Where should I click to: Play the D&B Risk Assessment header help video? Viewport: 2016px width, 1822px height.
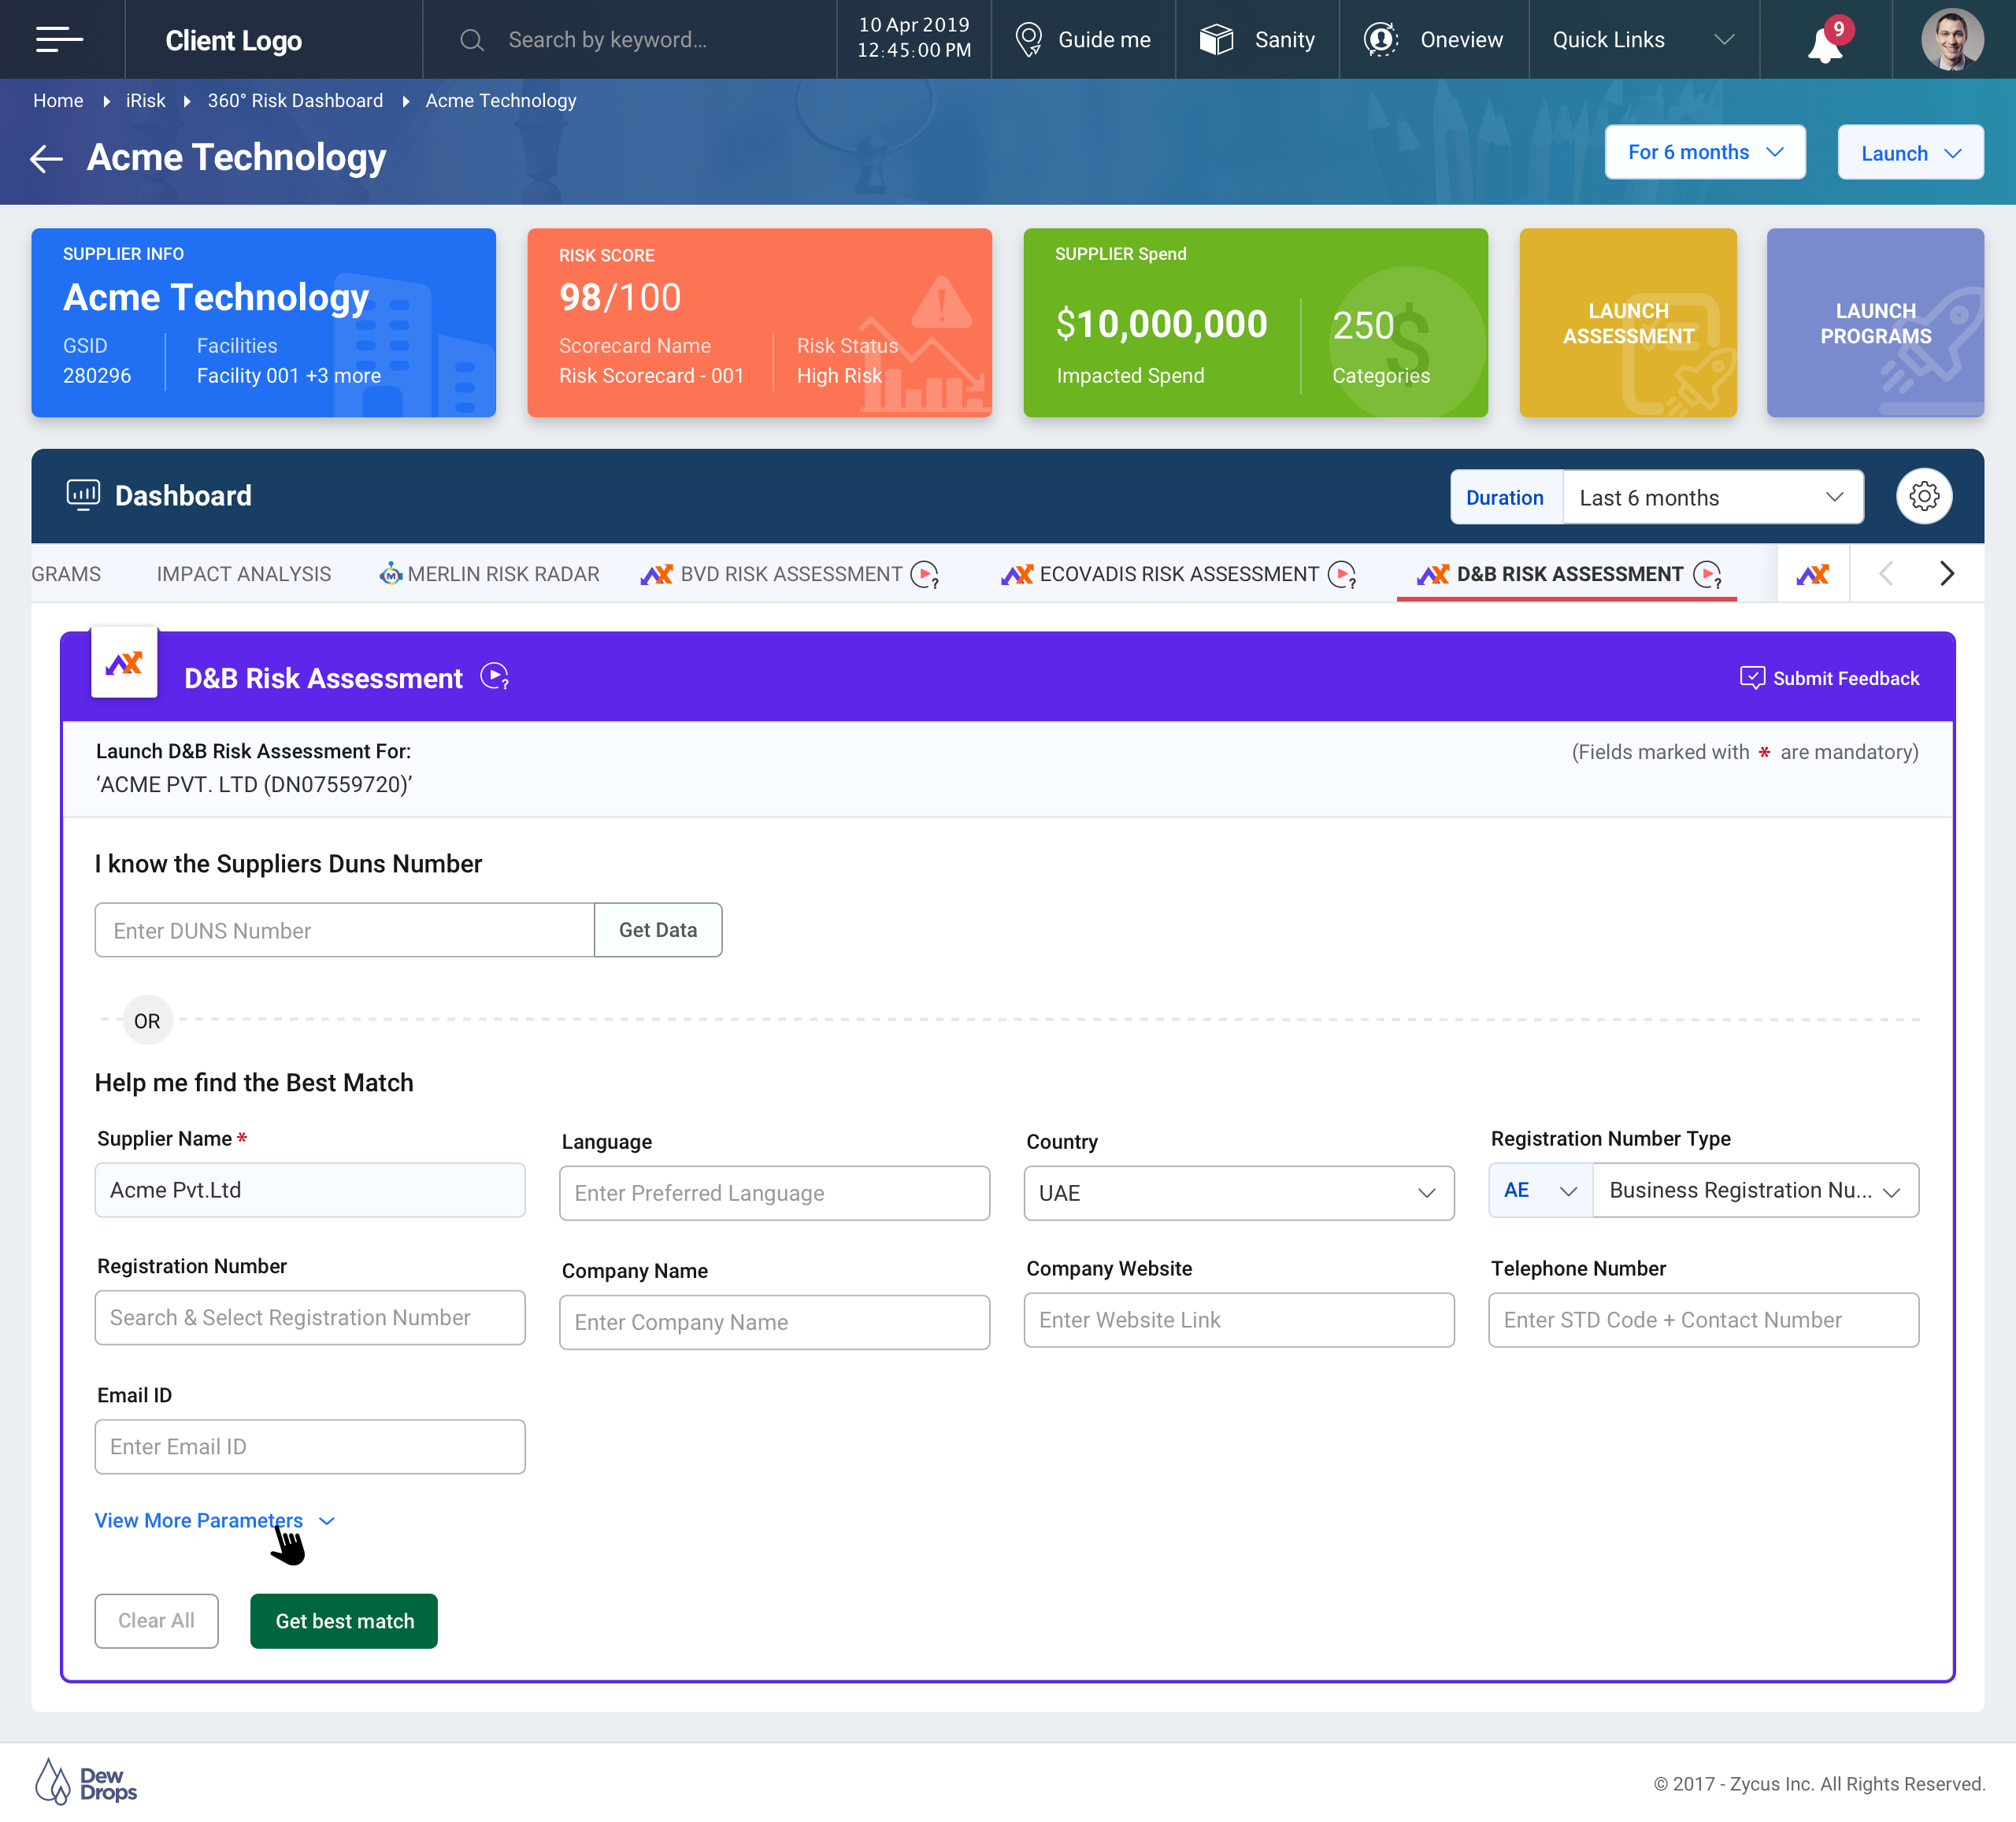coord(495,677)
